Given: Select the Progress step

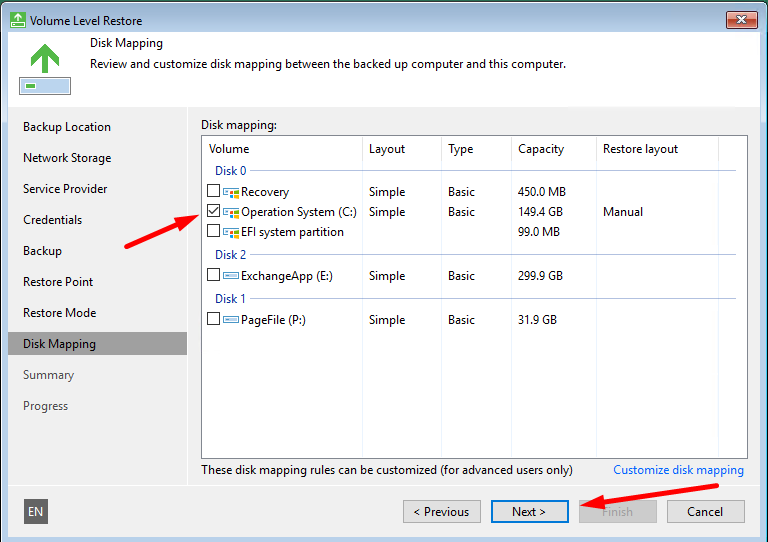Looking at the screenshot, I should 46,406.
